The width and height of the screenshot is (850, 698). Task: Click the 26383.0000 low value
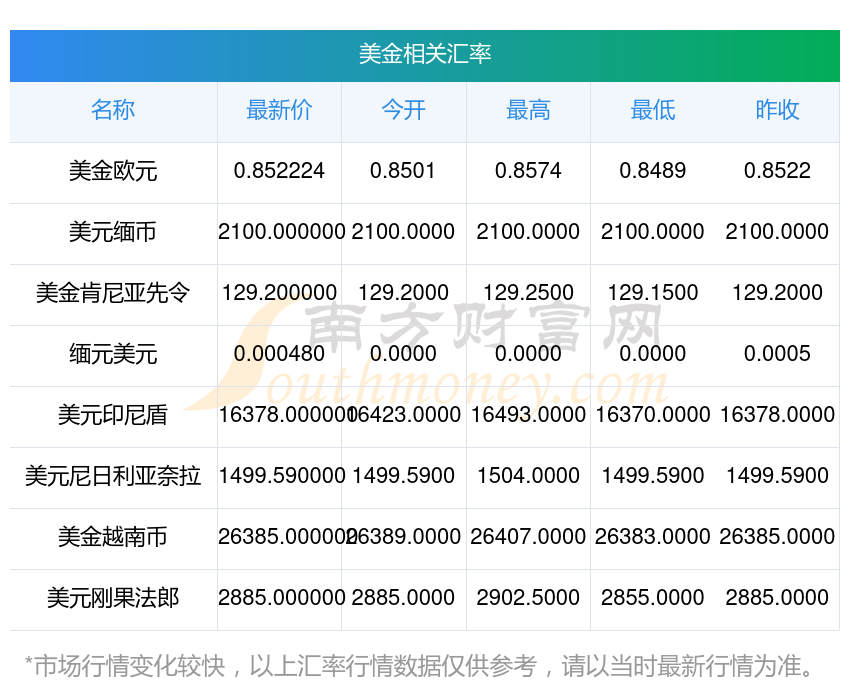point(653,537)
